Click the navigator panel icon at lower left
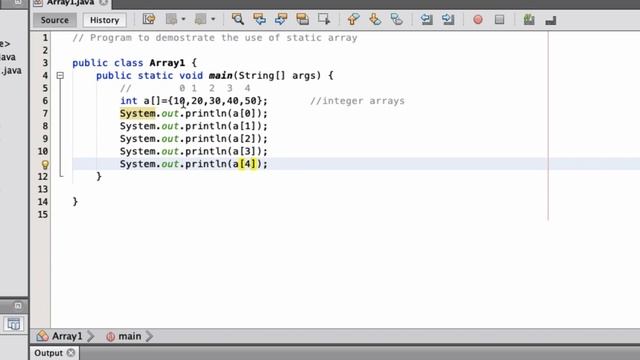The image size is (640, 360). coord(13,324)
